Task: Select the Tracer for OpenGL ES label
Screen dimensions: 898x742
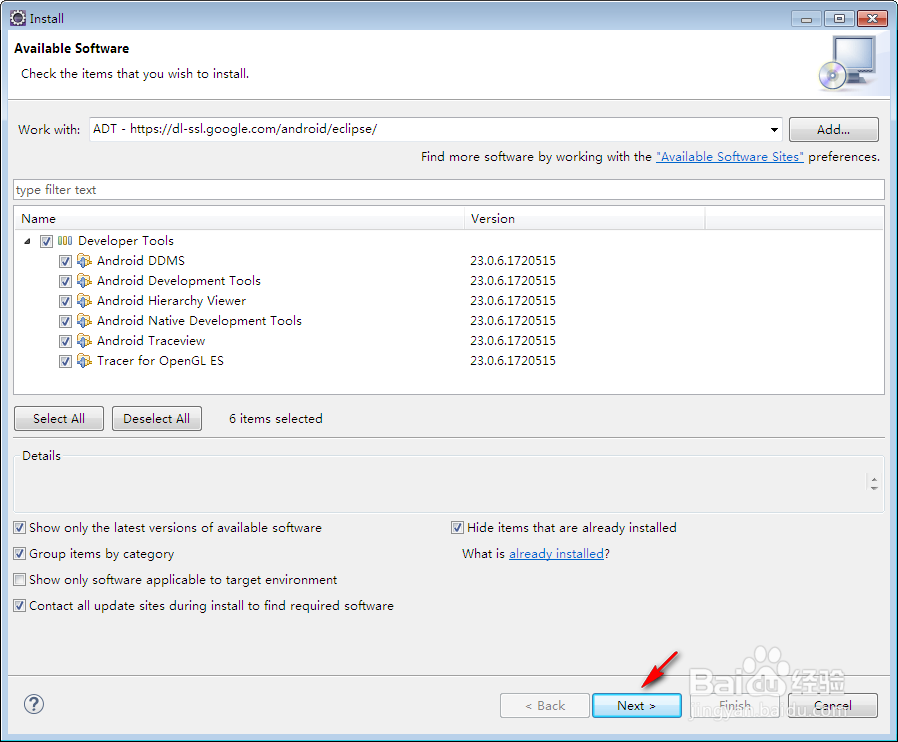Action: click(x=160, y=361)
